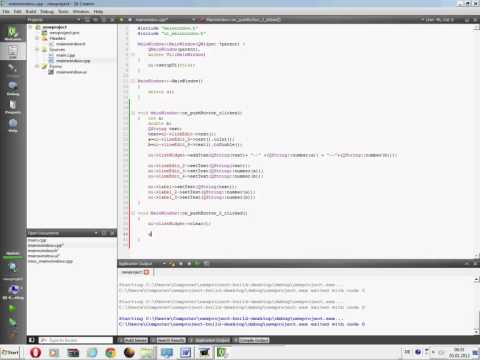Open the Tools menu
480x360 pixels.
[63, 11]
